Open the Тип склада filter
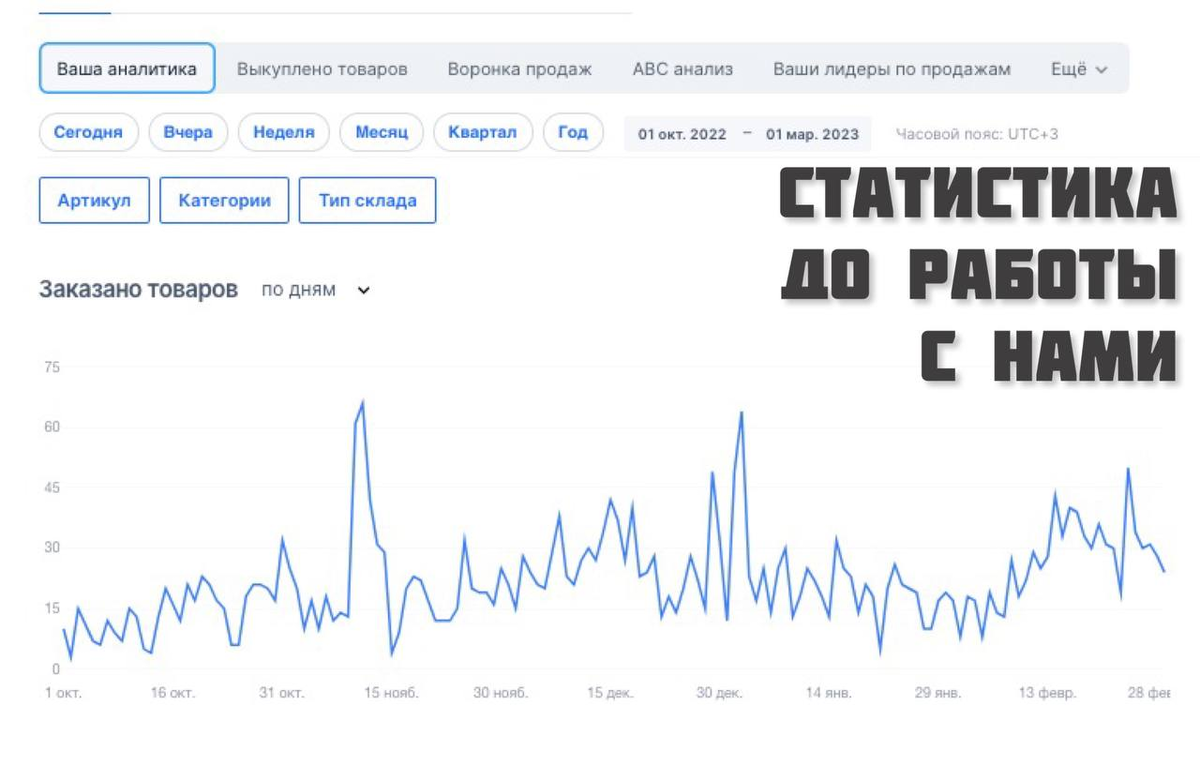1200x765 pixels. (x=367, y=200)
